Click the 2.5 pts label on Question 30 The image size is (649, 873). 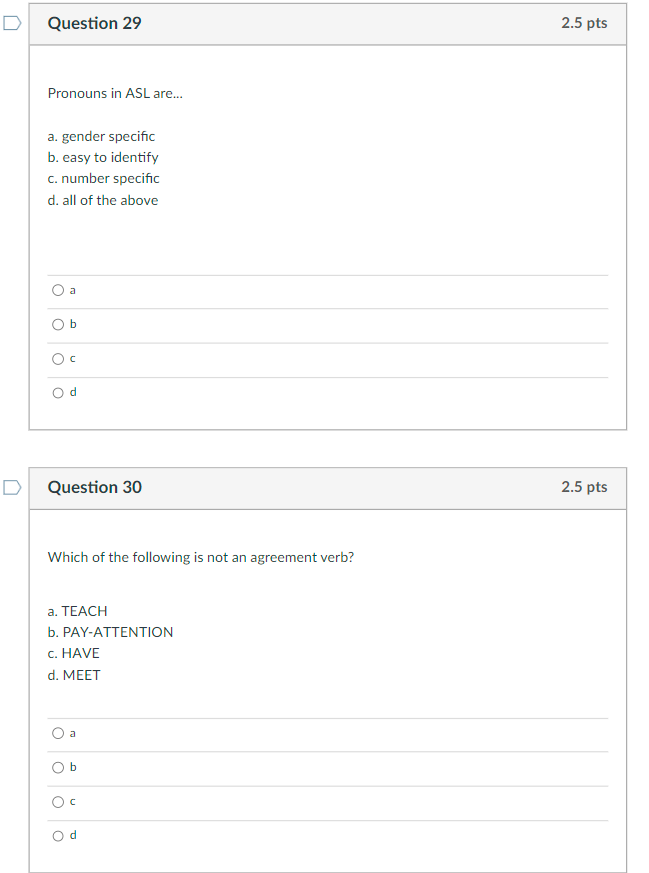tap(584, 487)
